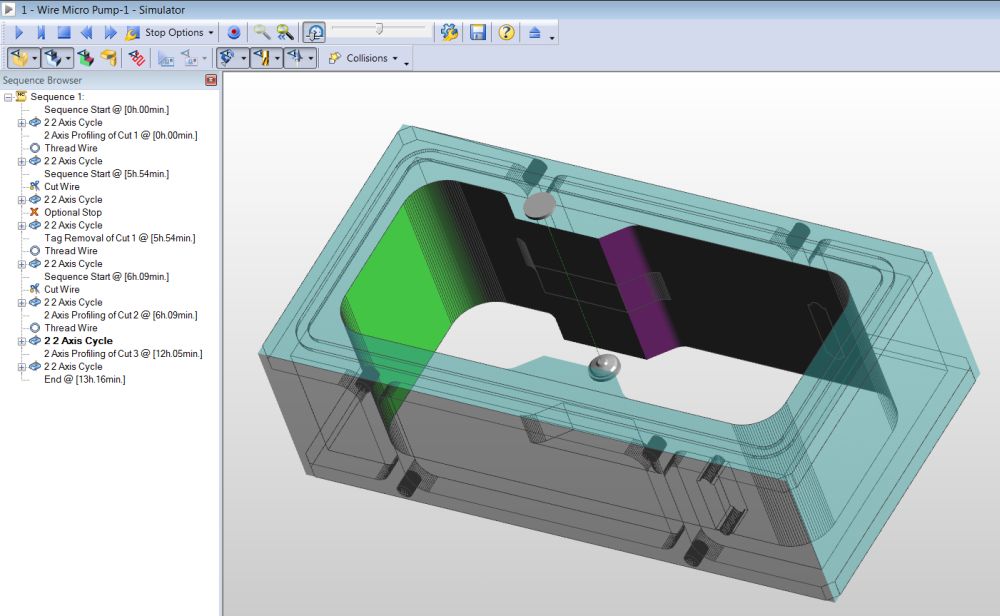The width and height of the screenshot is (1000, 616).
Task: Click the simulation speed slider handle
Action: click(379, 30)
